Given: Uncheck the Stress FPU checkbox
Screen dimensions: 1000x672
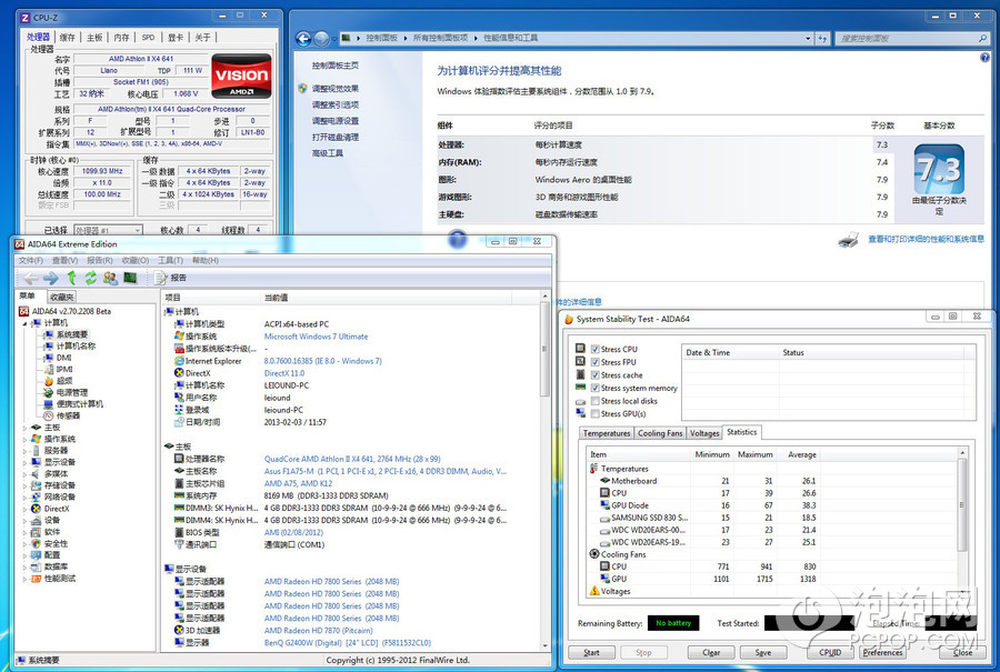Looking at the screenshot, I should click(x=595, y=362).
